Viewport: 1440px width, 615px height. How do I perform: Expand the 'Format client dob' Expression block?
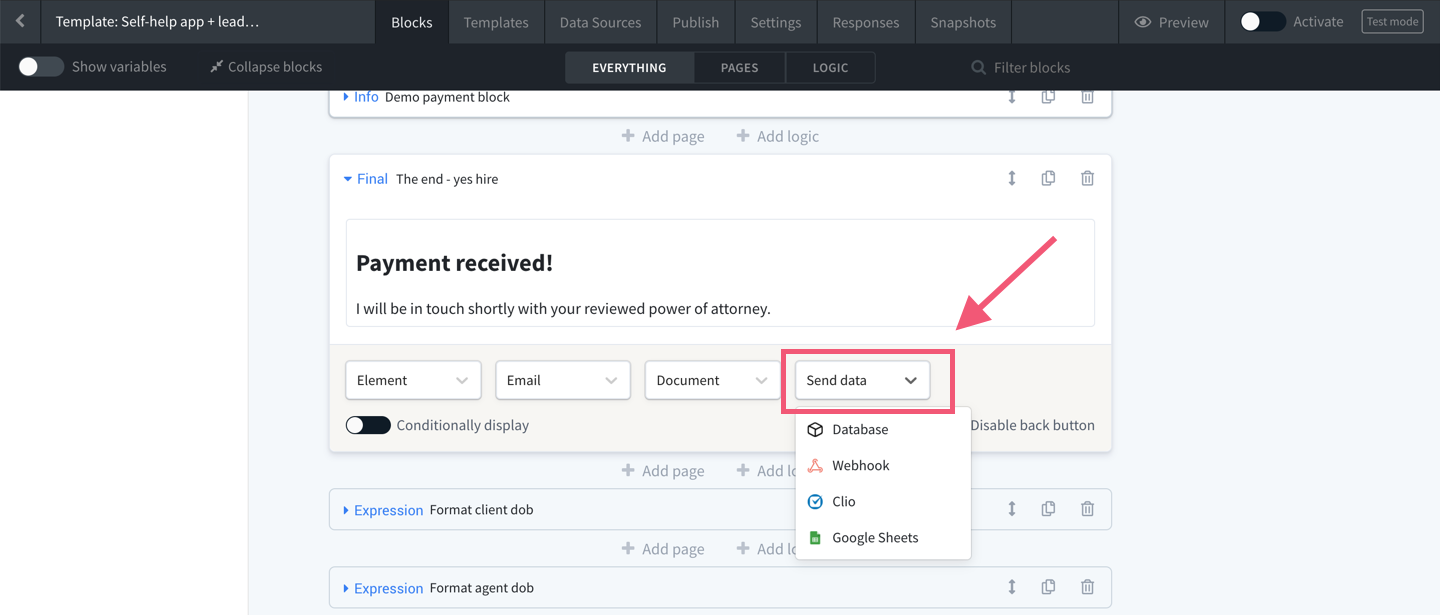coord(346,510)
